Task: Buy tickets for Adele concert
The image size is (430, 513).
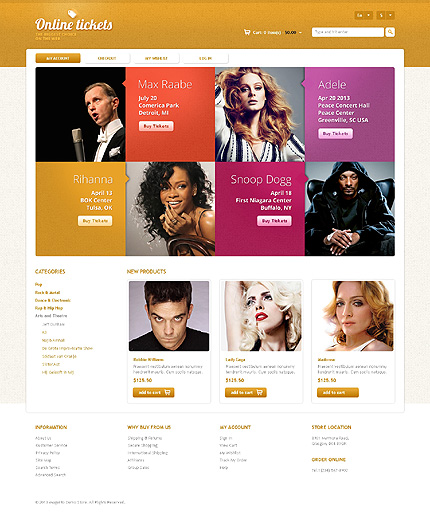Action: [x=335, y=133]
